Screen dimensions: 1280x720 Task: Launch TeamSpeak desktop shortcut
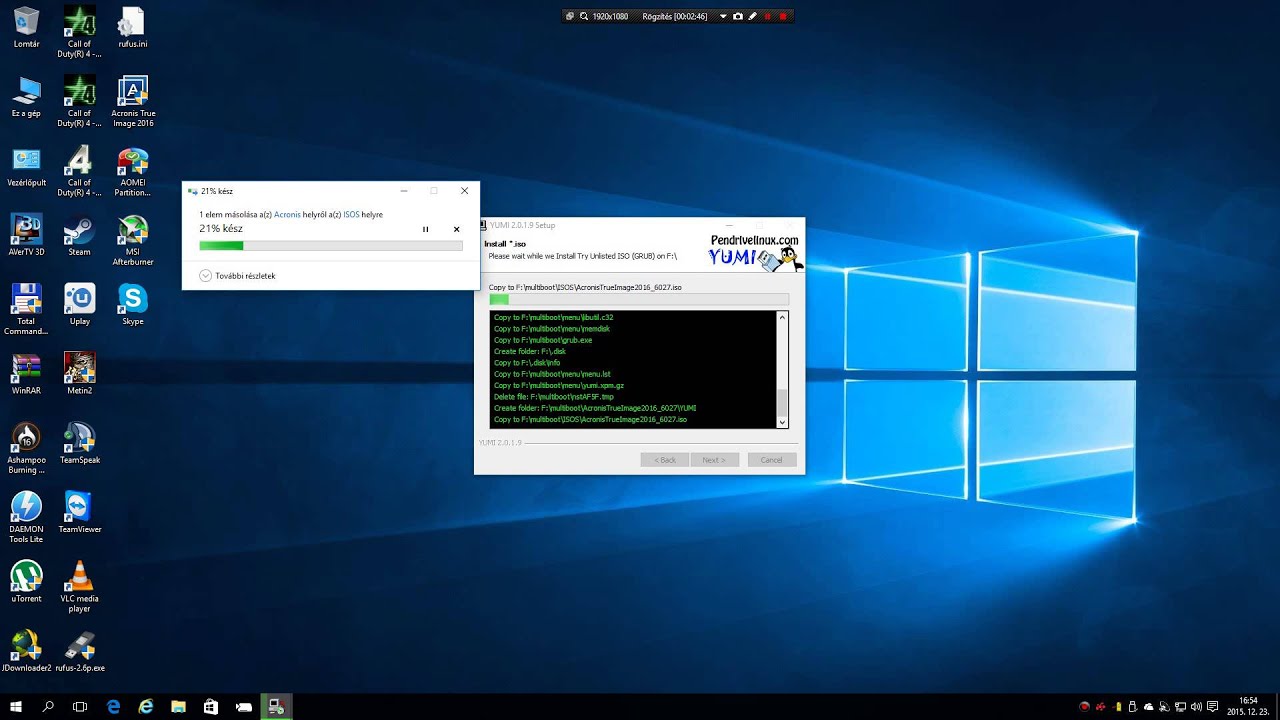tap(79, 443)
